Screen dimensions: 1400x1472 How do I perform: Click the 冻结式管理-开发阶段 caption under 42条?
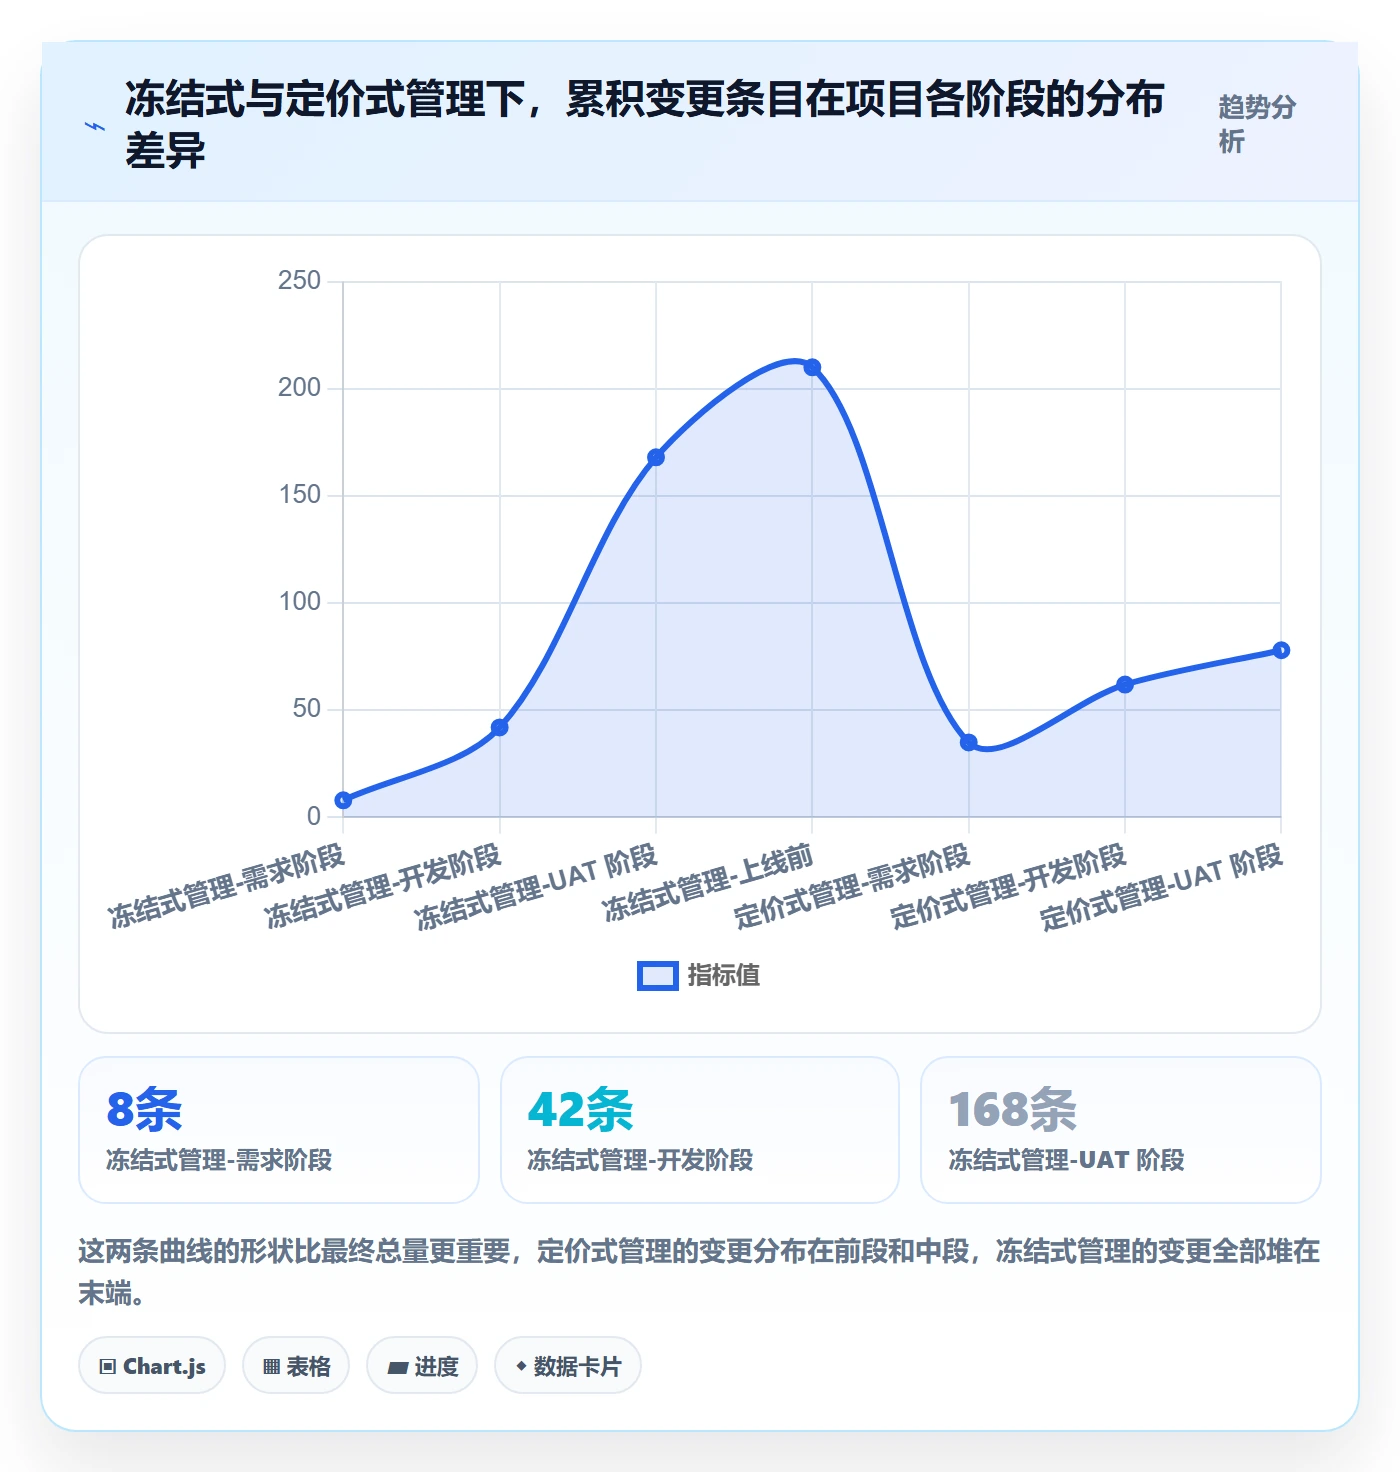[640, 1160]
